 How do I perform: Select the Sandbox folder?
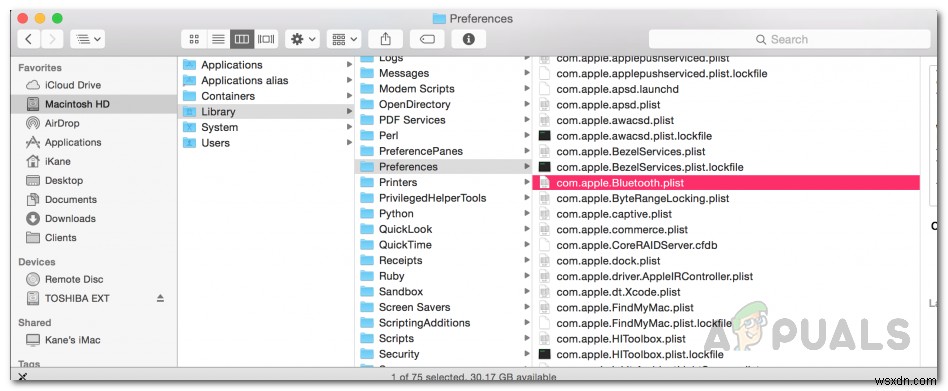pyautogui.click(x=444, y=292)
